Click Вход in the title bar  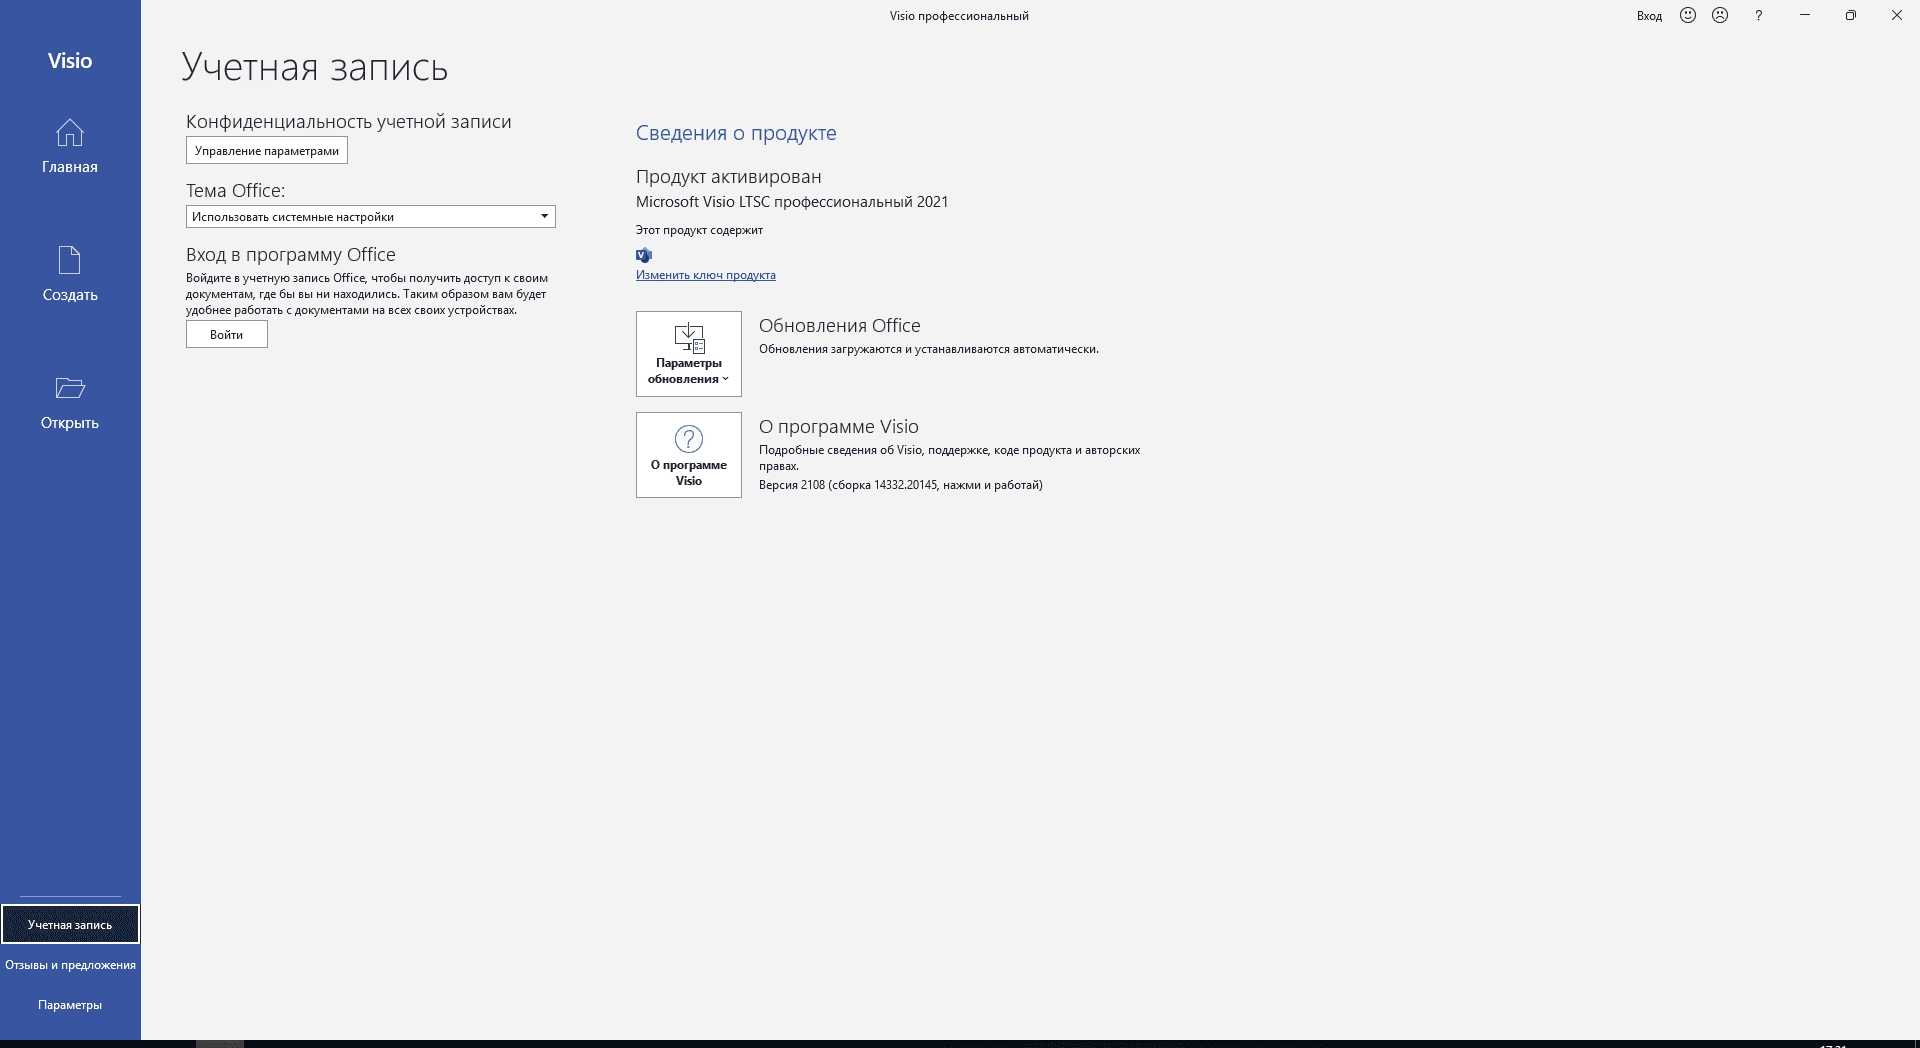click(x=1649, y=16)
